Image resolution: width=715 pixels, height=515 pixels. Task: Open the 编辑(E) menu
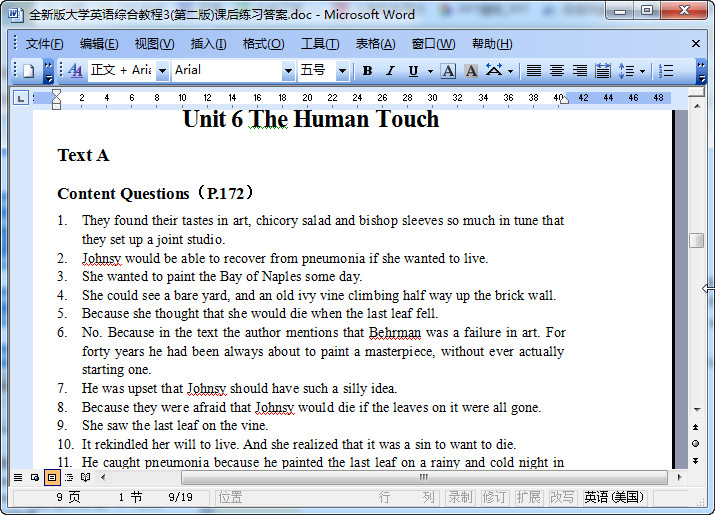(x=99, y=44)
